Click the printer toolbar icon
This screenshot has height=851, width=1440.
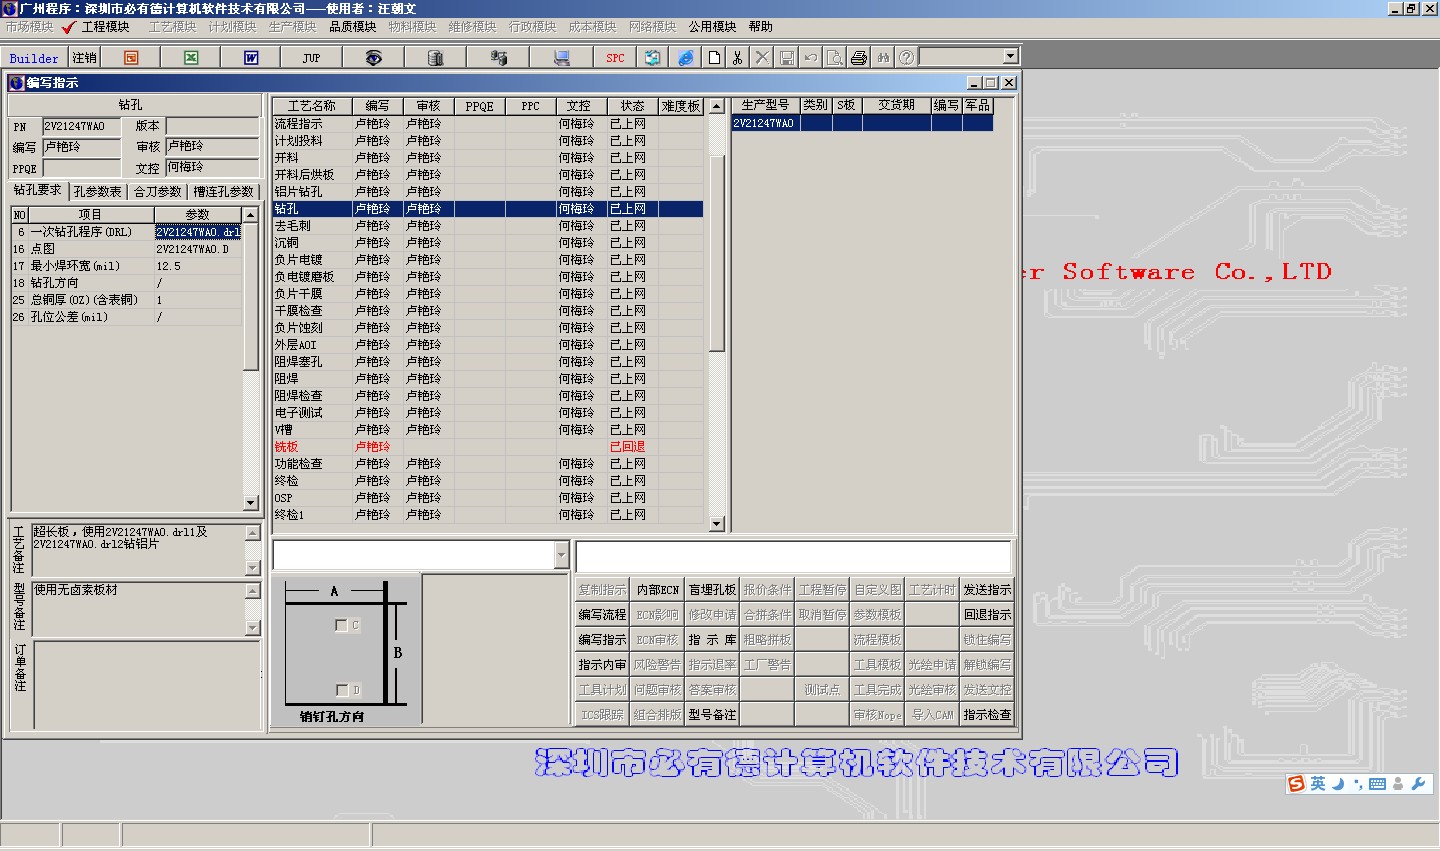click(859, 58)
